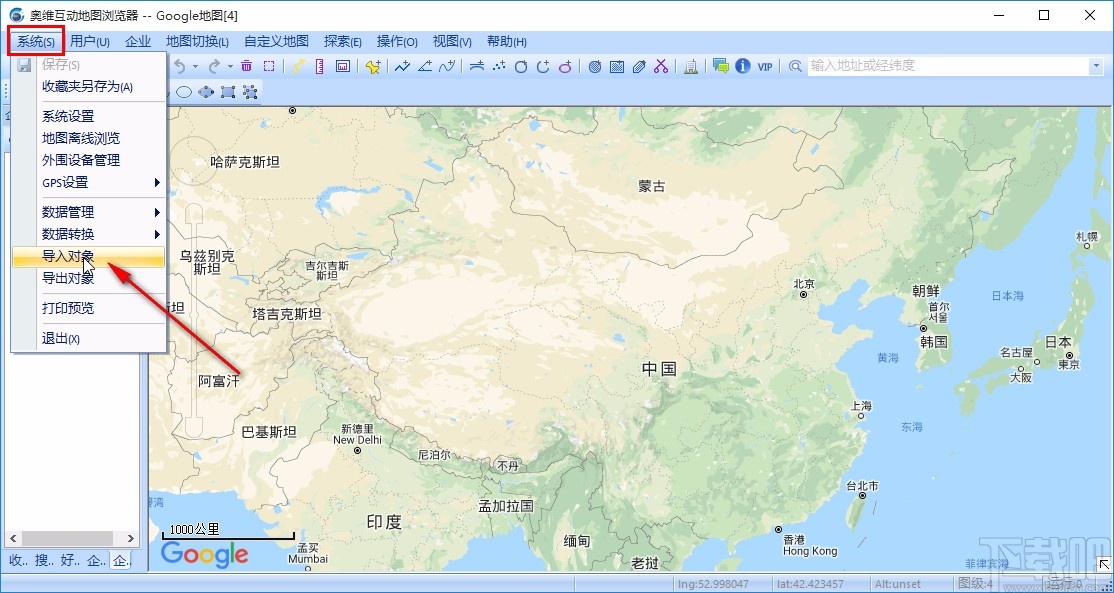The width and height of the screenshot is (1114, 593).
Task: Open the 企业 menu
Action: [x=138, y=41]
